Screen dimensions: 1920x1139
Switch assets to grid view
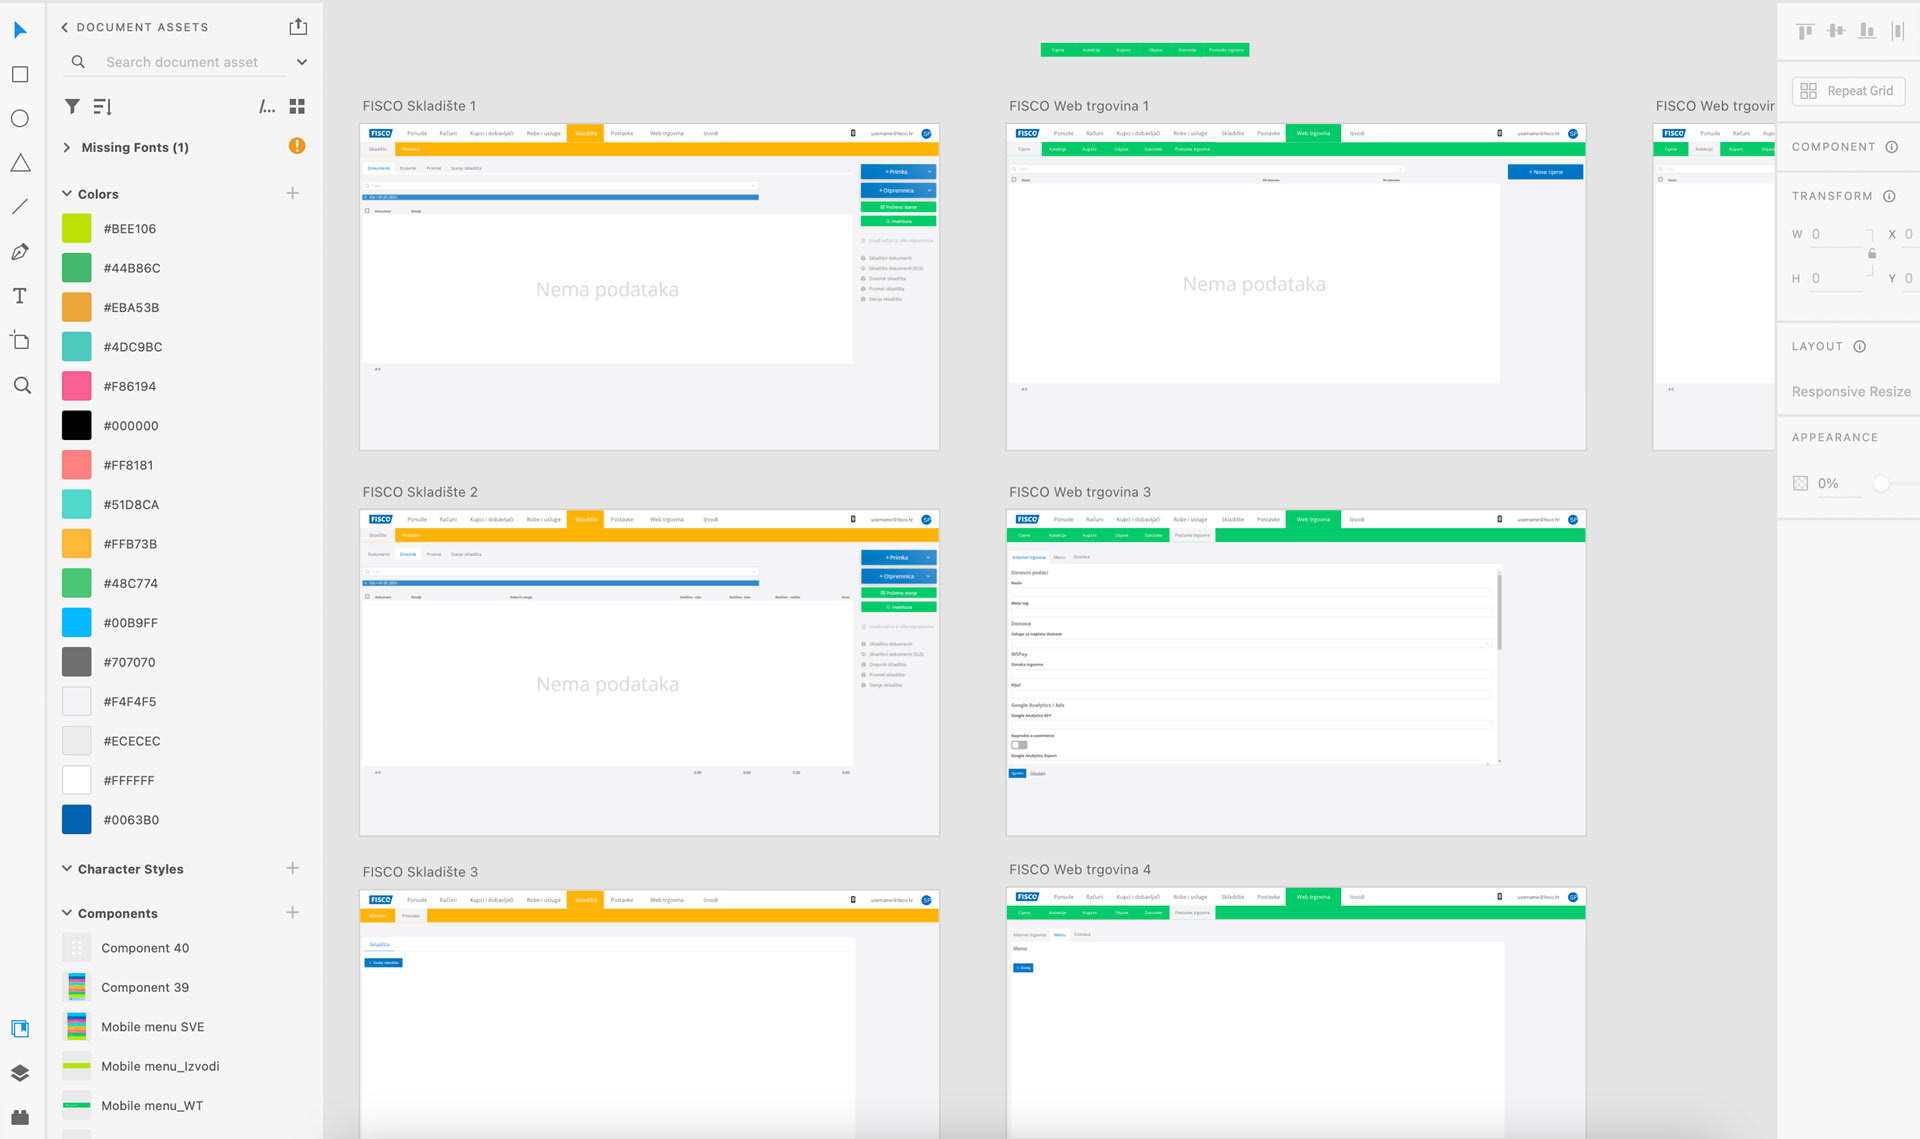point(297,106)
